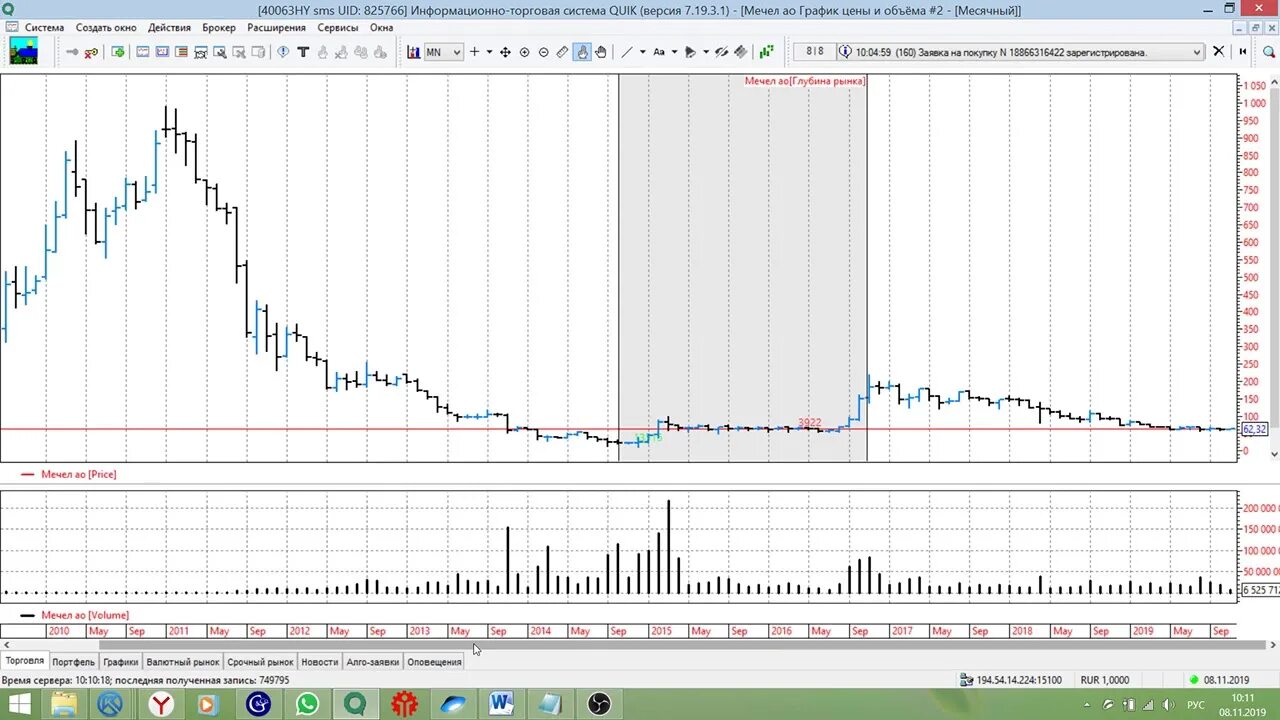Close the message bar with the X icon
This screenshot has height=720, width=1280.
point(1218,52)
